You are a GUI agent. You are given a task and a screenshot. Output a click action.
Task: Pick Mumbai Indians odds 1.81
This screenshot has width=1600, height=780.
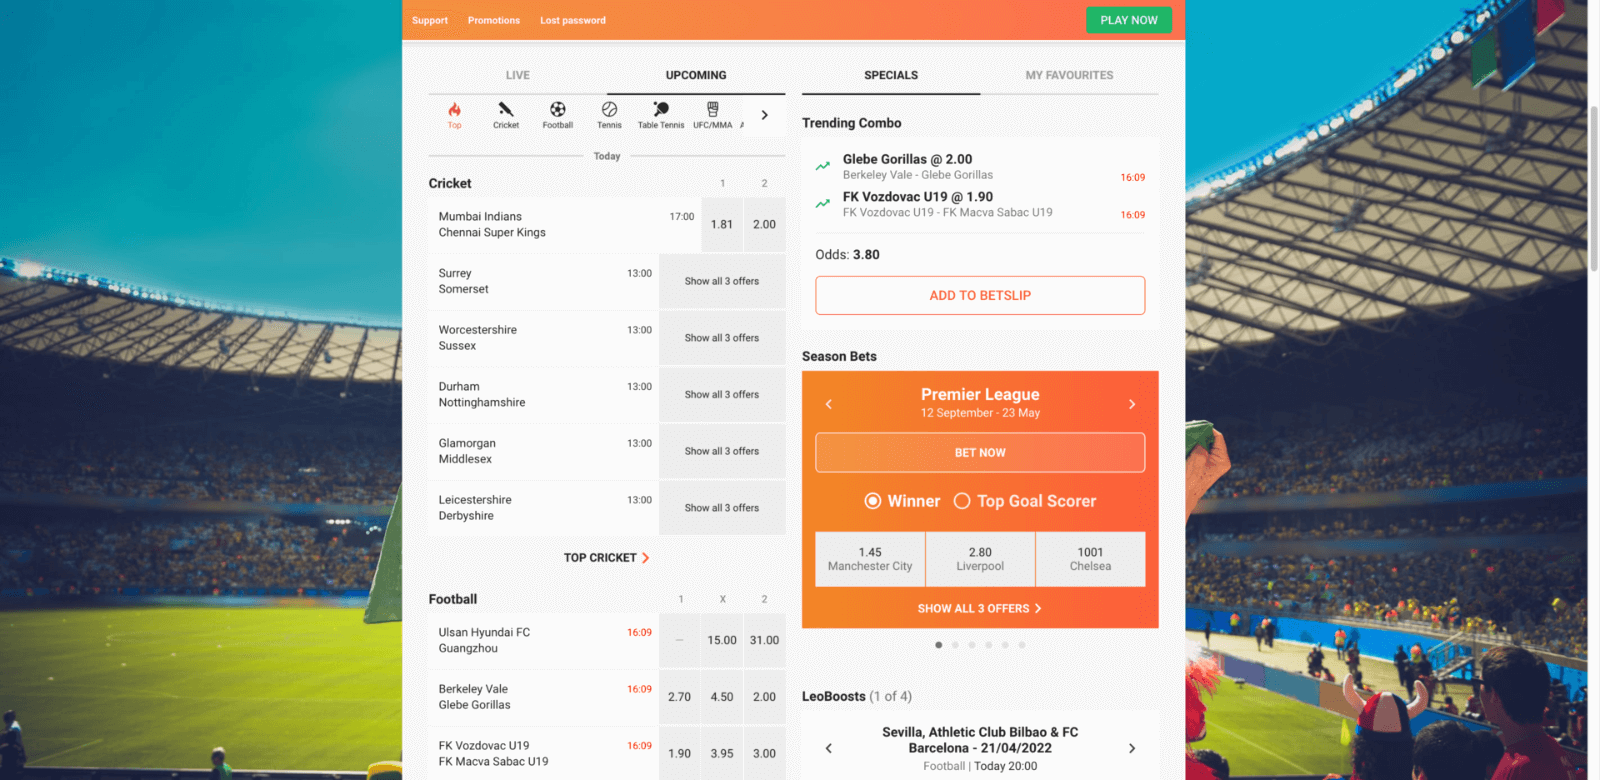point(722,224)
